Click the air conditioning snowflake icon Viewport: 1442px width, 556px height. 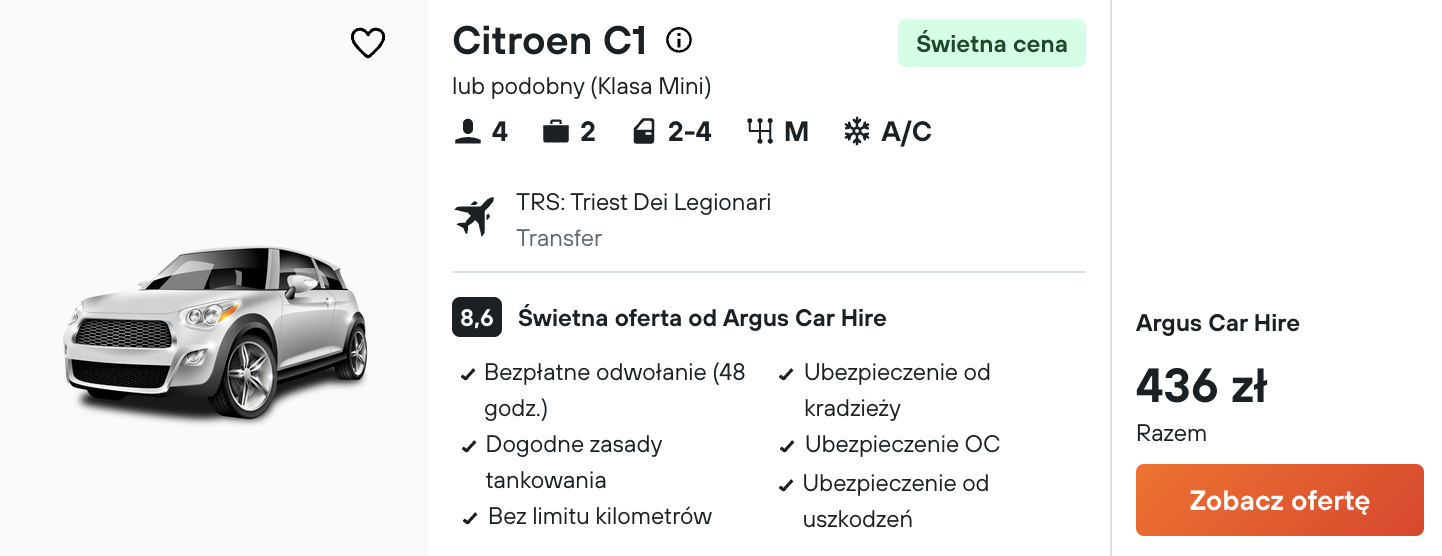[x=857, y=132]
